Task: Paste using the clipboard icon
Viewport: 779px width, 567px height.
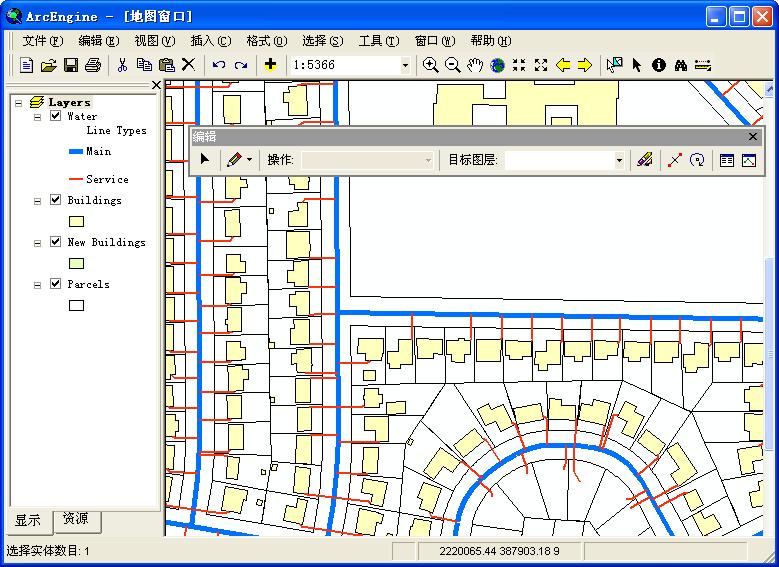Action: tap(167, 65)
